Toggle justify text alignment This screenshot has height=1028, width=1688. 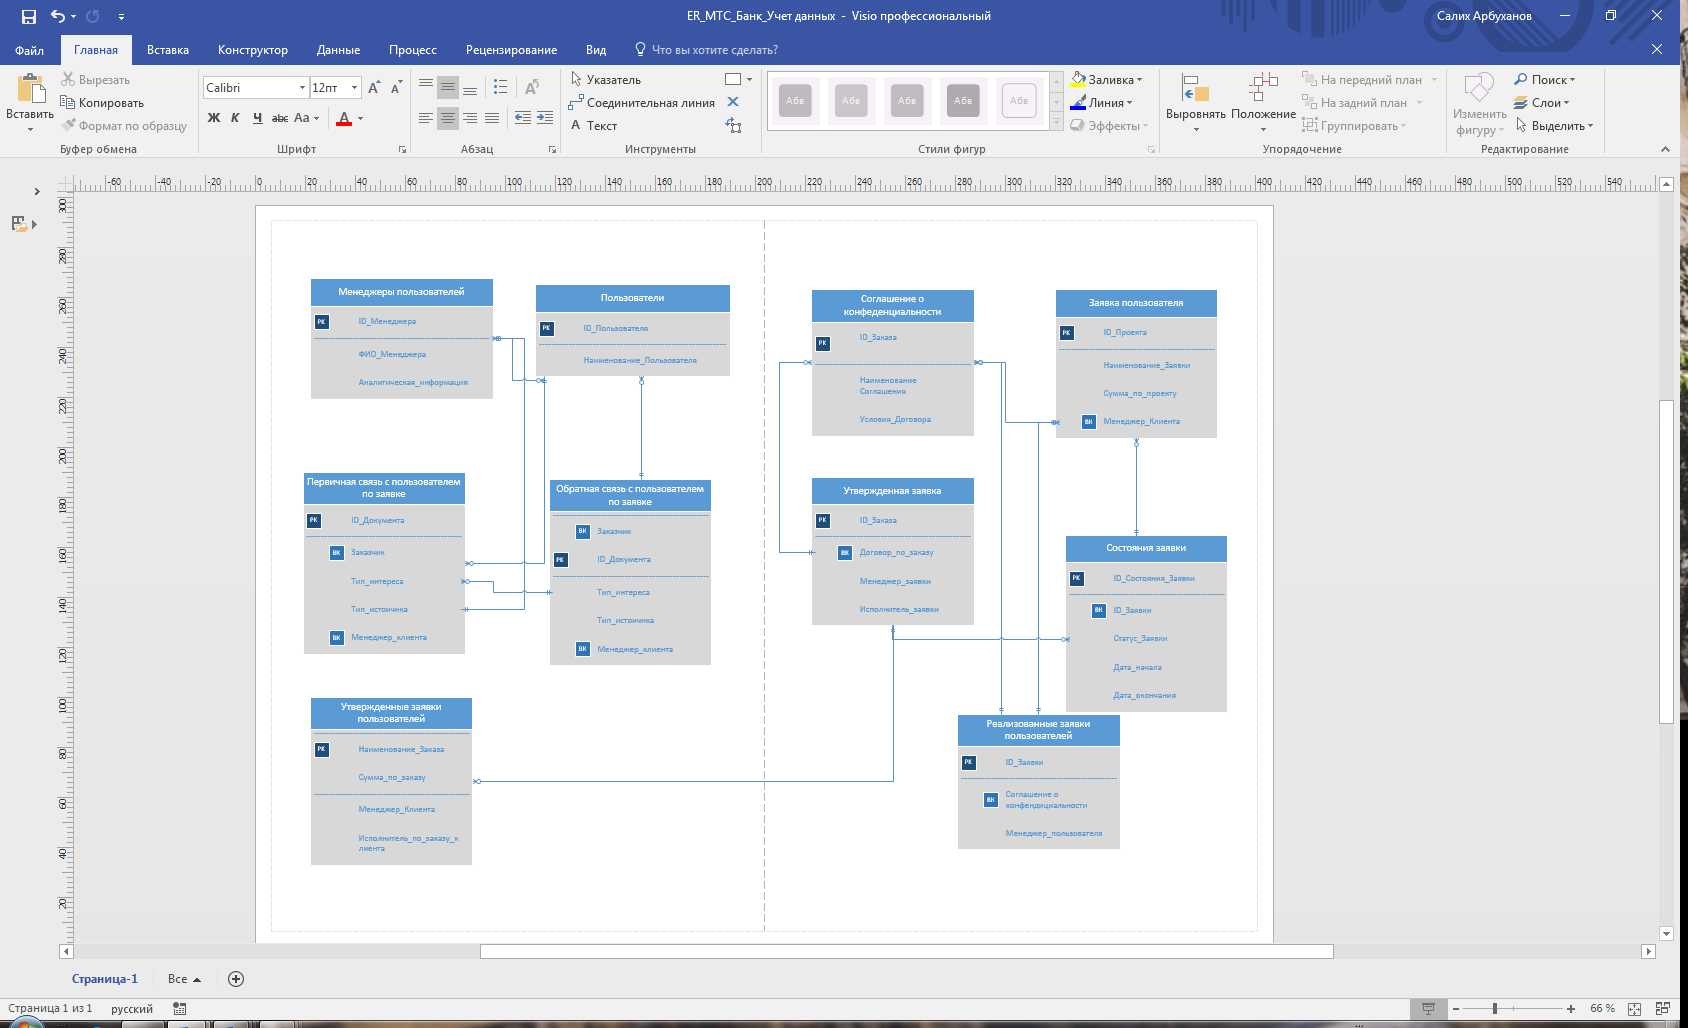pos(492,118)
